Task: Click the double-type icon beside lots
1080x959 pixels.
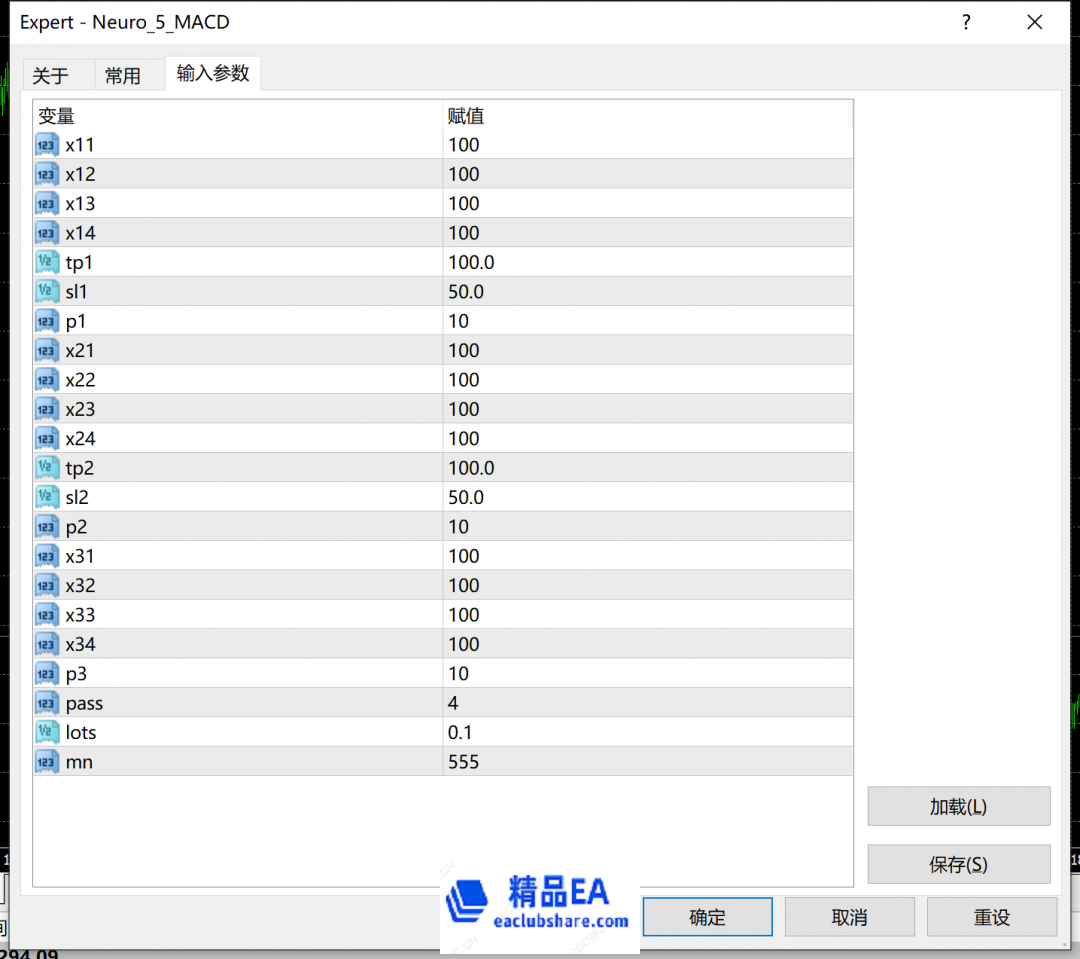Action: (x=48, y=733)
